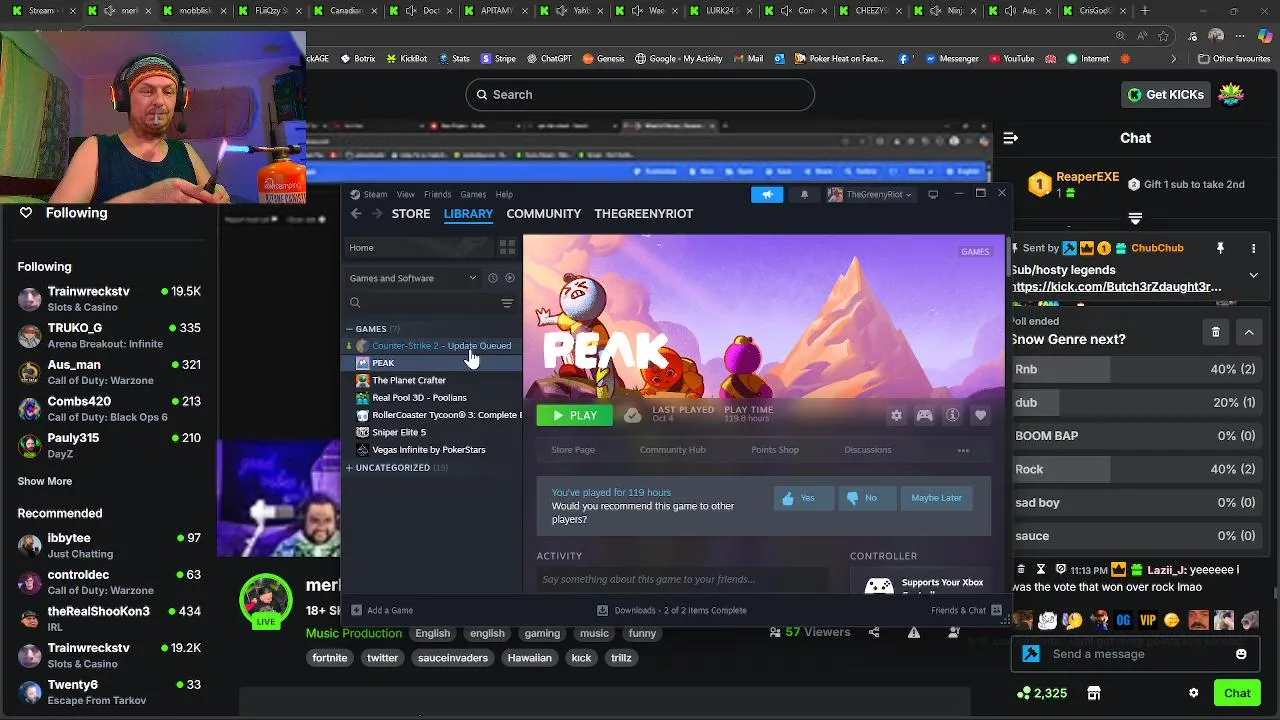Click the green PLAY button for PEAK

(x=575, y=415)
